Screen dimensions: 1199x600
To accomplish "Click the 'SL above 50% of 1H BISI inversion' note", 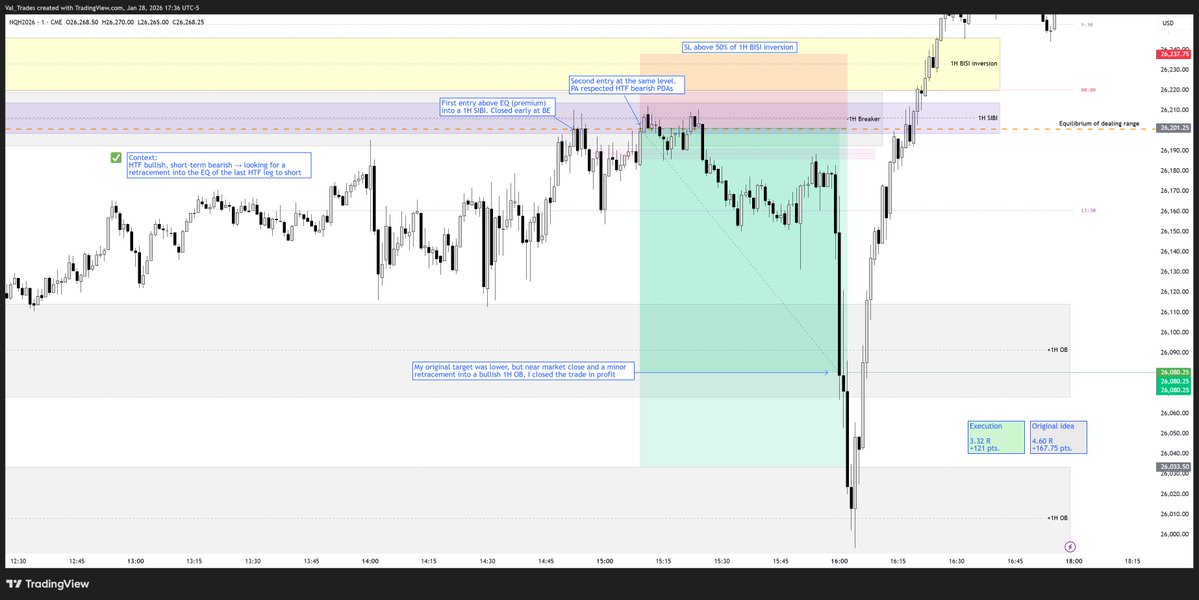I will (739, 47).
